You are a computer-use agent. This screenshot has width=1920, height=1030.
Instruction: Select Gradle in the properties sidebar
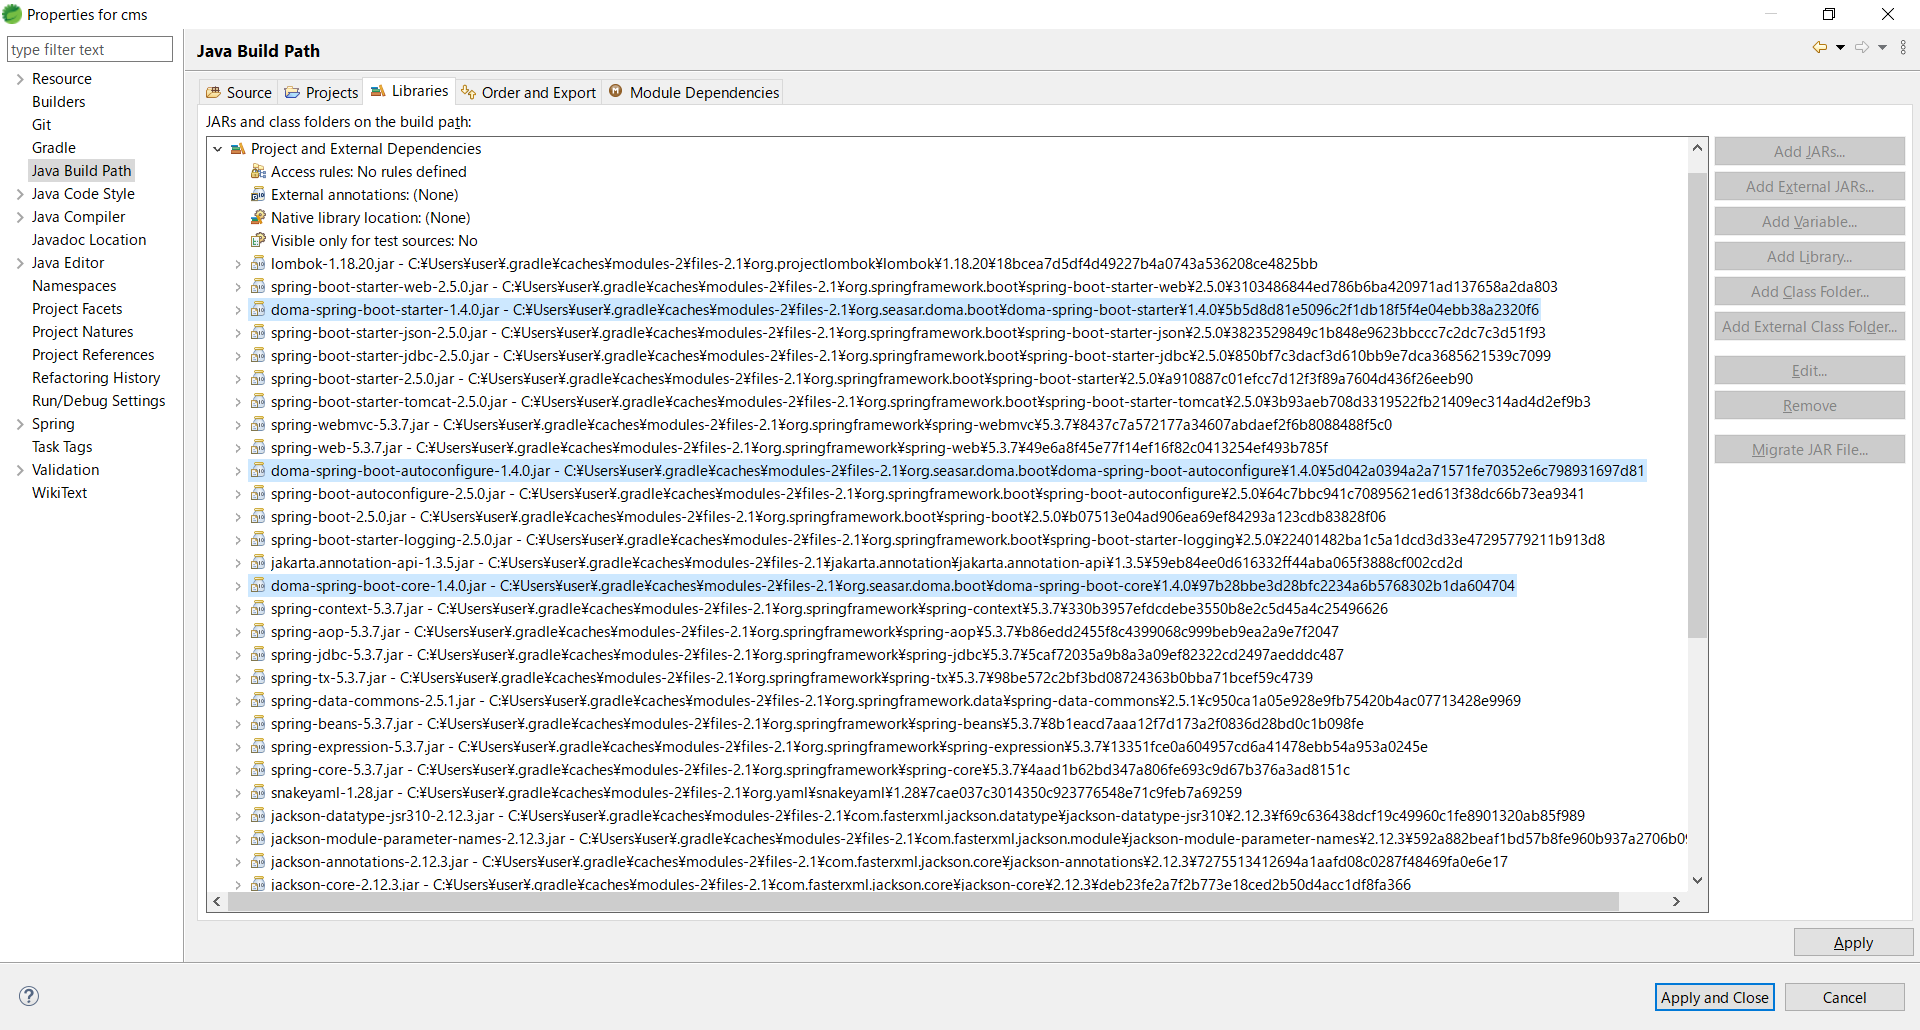54,148
